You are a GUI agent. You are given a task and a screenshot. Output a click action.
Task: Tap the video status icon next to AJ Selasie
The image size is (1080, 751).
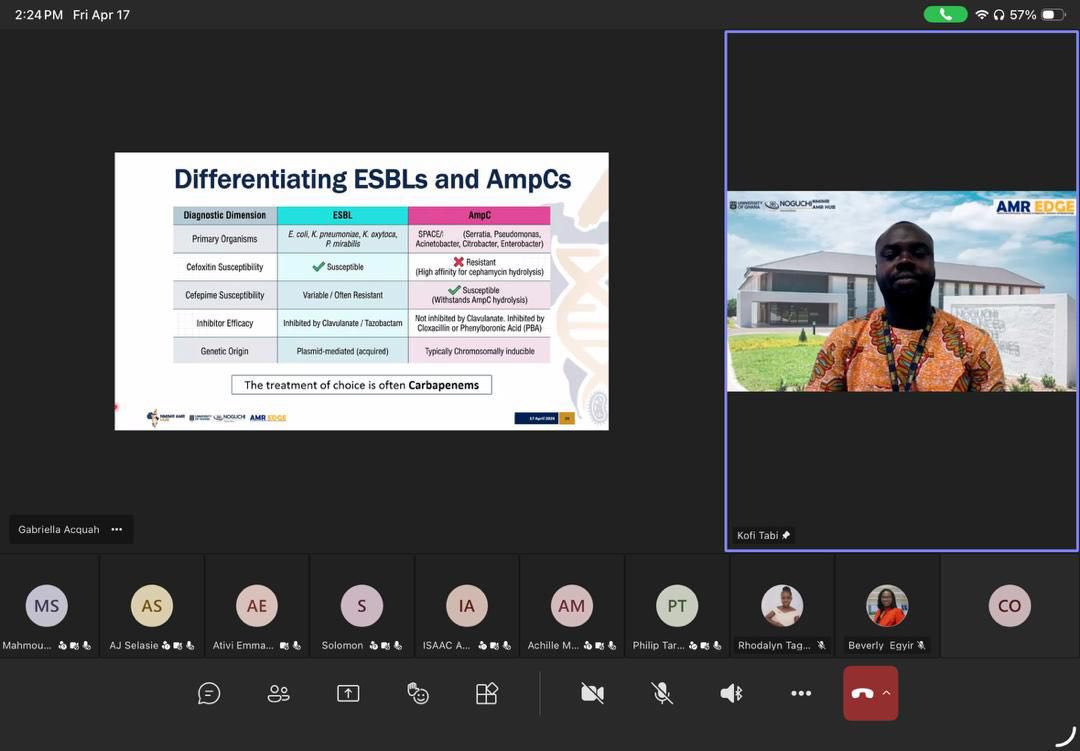(x=176, y=645)
